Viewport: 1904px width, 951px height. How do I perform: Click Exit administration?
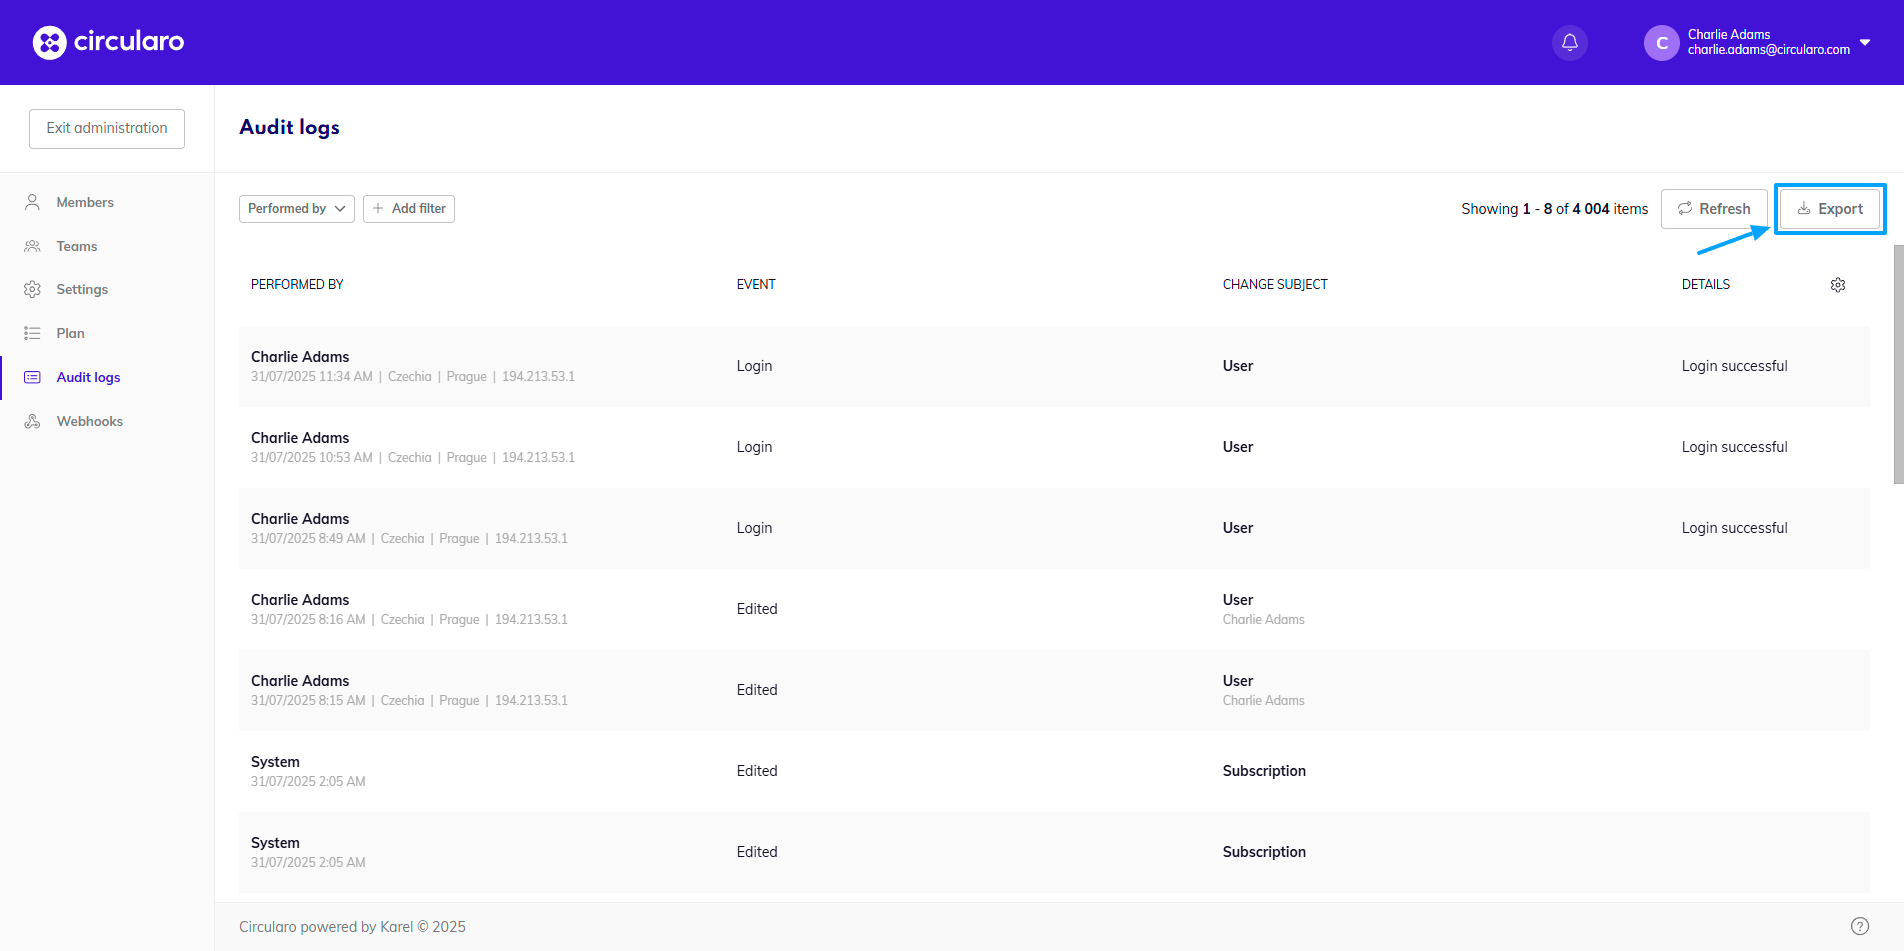[106, 128]
